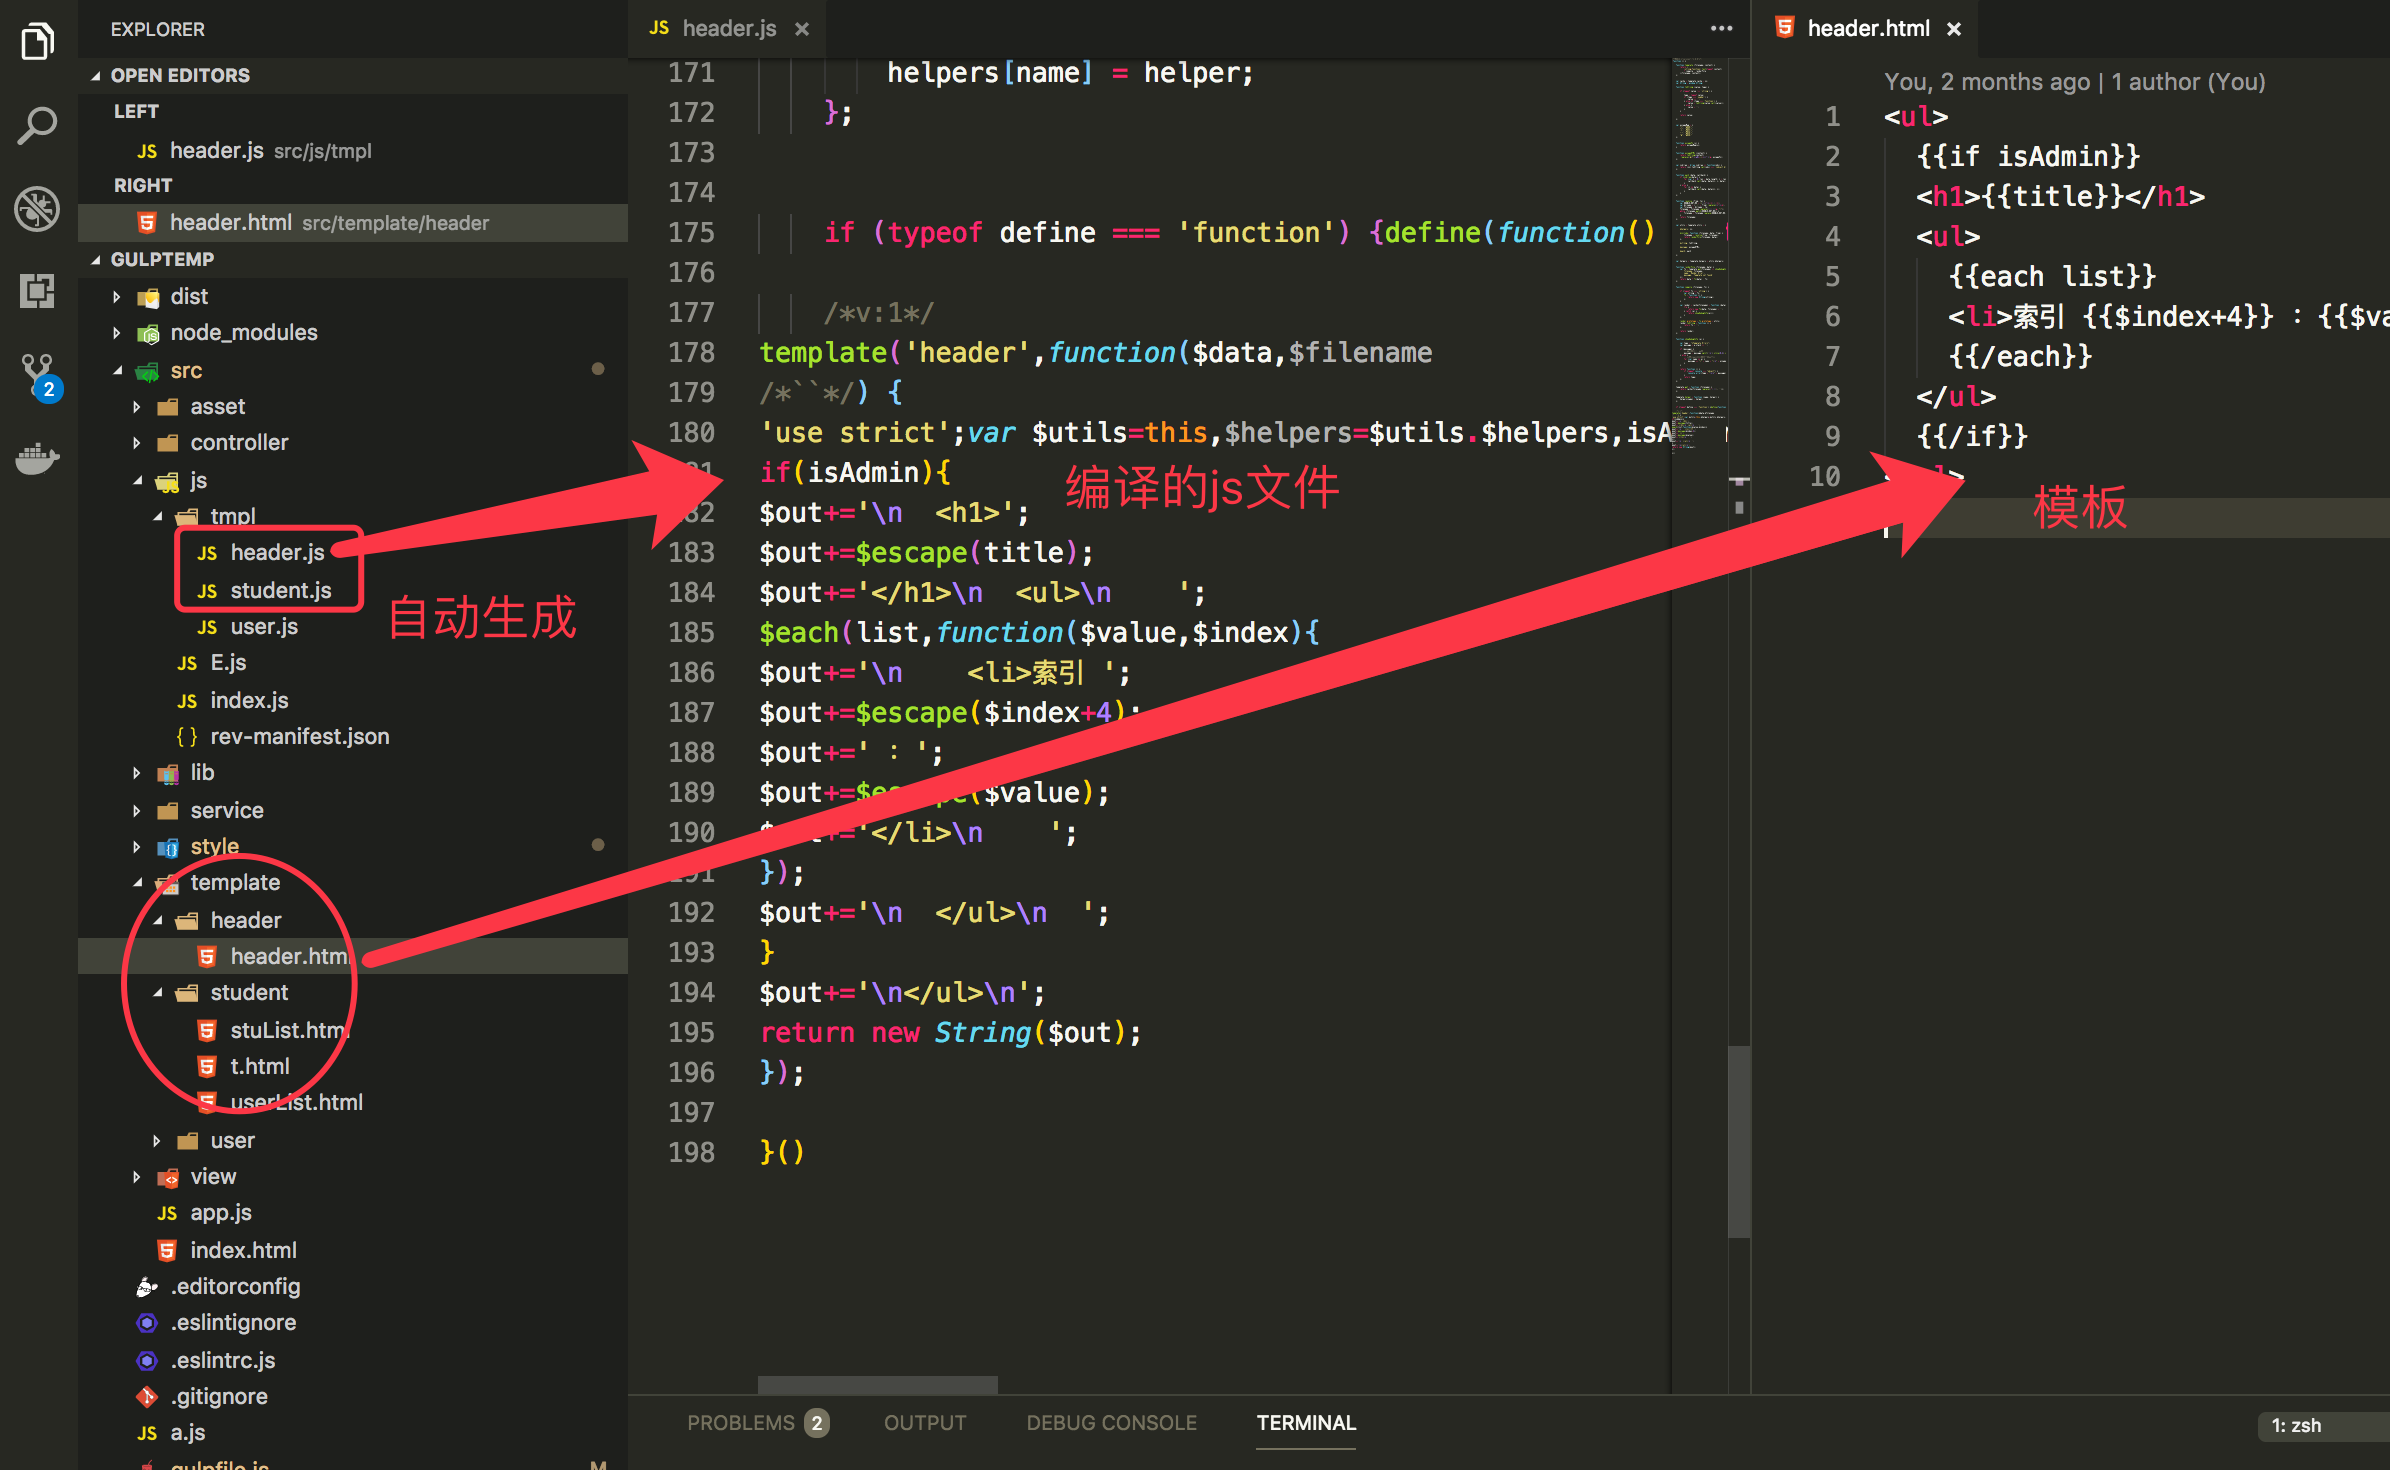The width and height of the screenshot is (2390, 1470).
Task: Open the Debug view icon
Action: pyautogui.click(x=38, y=208)
